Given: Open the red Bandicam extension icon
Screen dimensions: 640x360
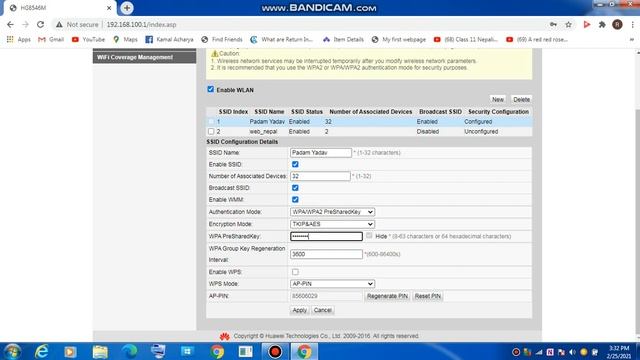Looking at the screenshot, I should tap(587, 24).
